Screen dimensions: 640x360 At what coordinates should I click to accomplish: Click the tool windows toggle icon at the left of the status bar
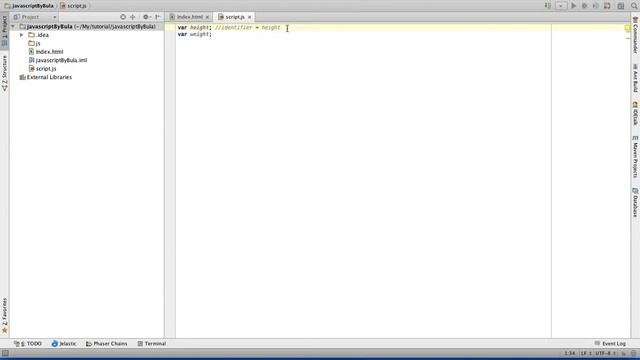5,353
